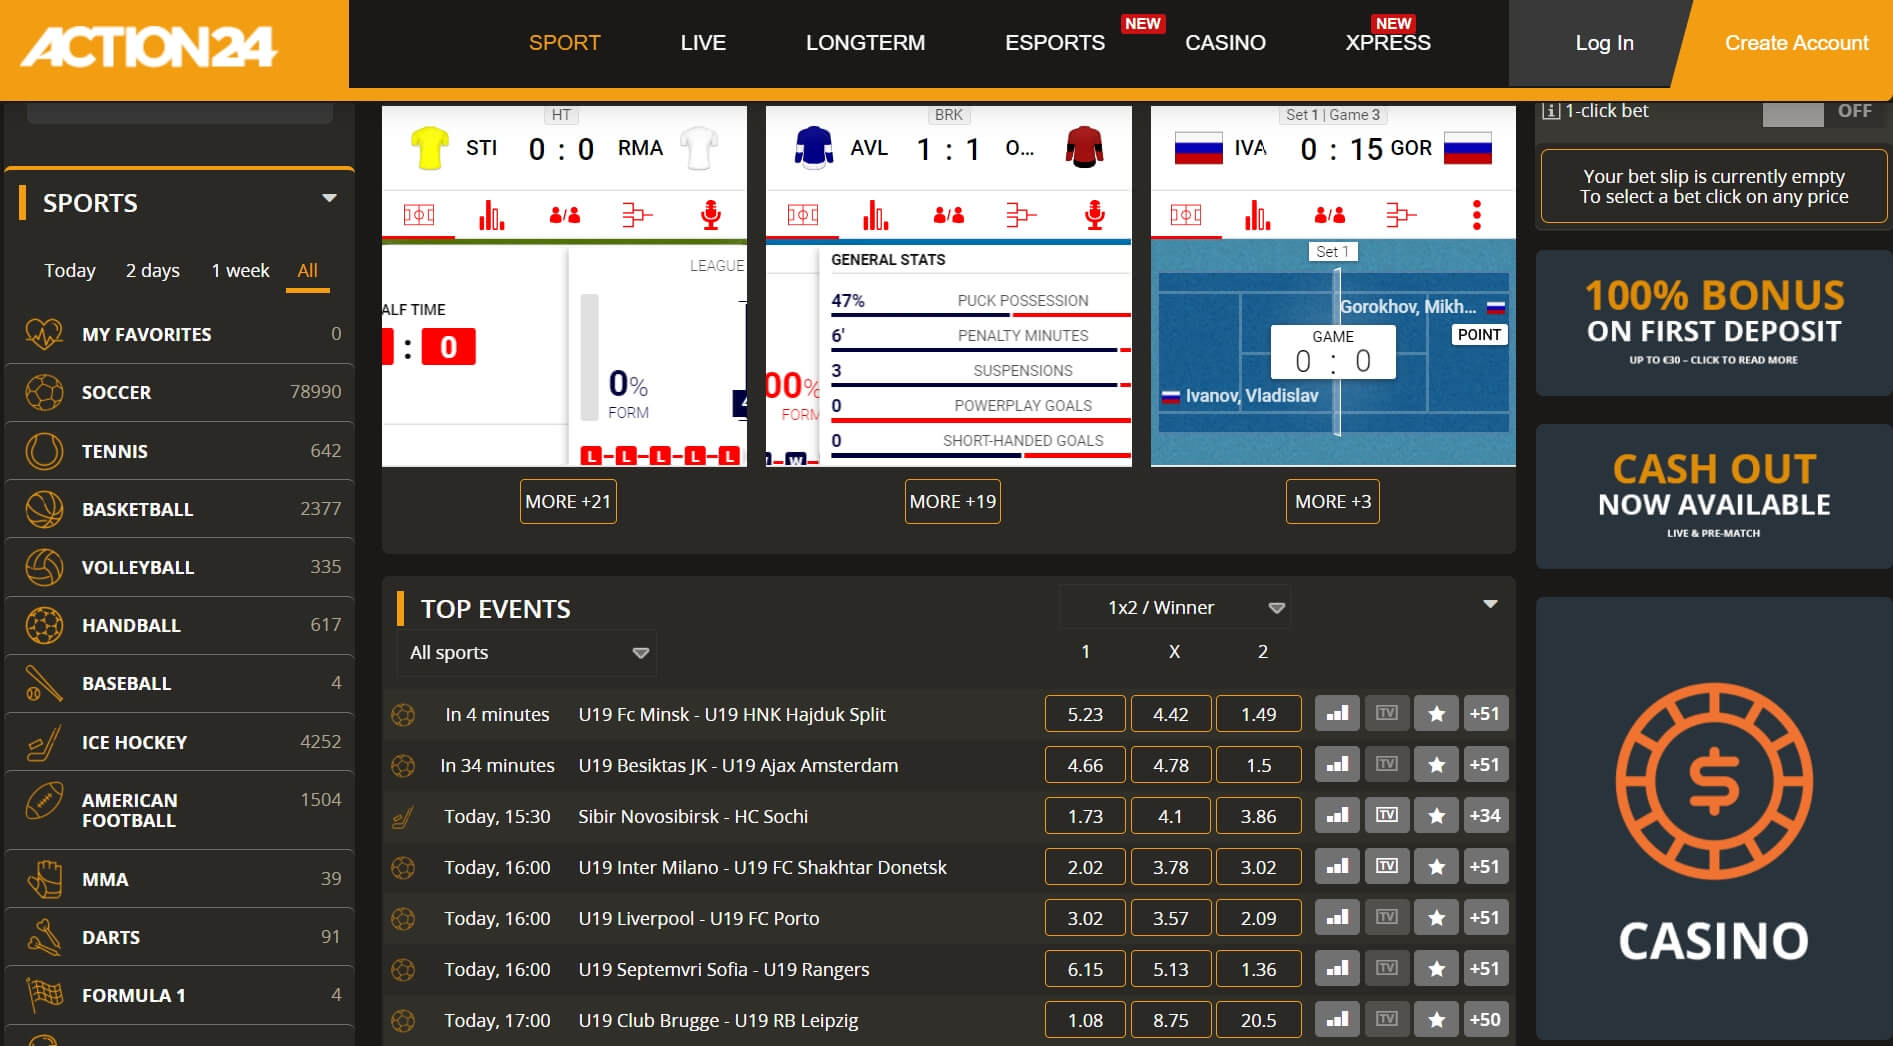1893x1046 pixels.
Task: Open head-to-head icon in AVL hockey card
Action: tap(949, 215)
